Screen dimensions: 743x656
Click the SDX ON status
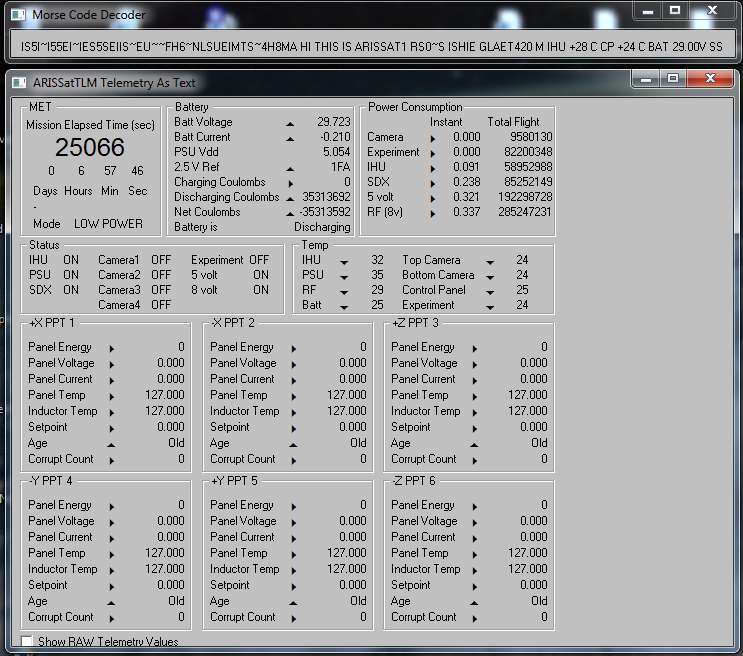(x=71, y=290)
